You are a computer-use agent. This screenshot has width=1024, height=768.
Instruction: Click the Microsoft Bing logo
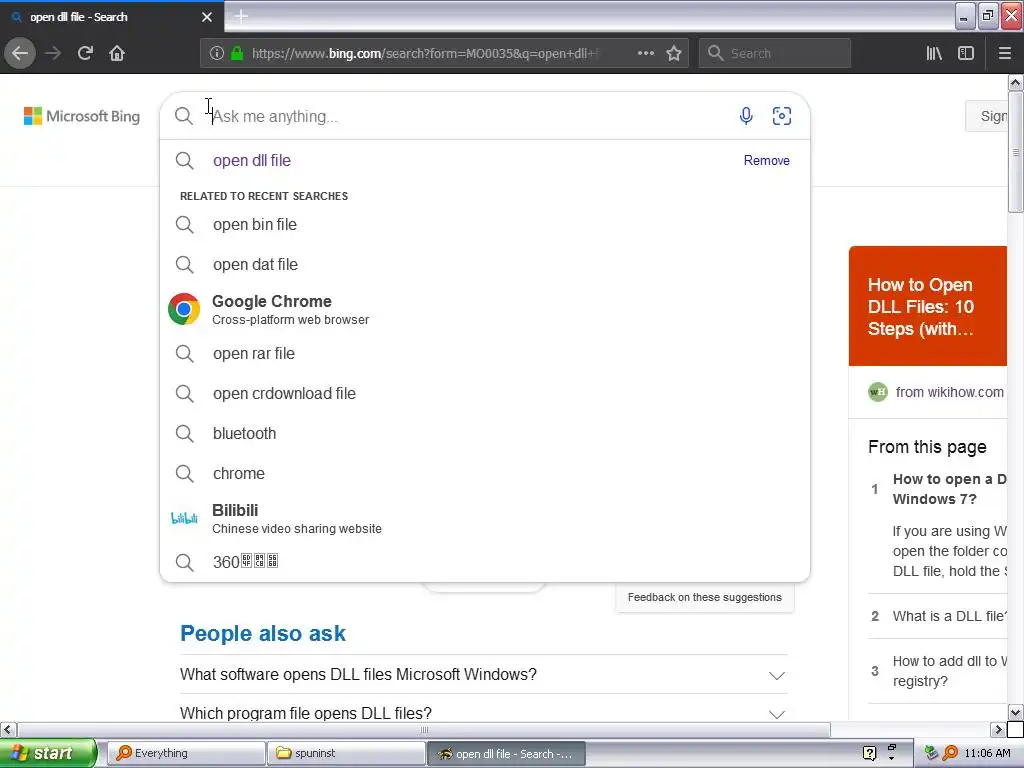82,116
